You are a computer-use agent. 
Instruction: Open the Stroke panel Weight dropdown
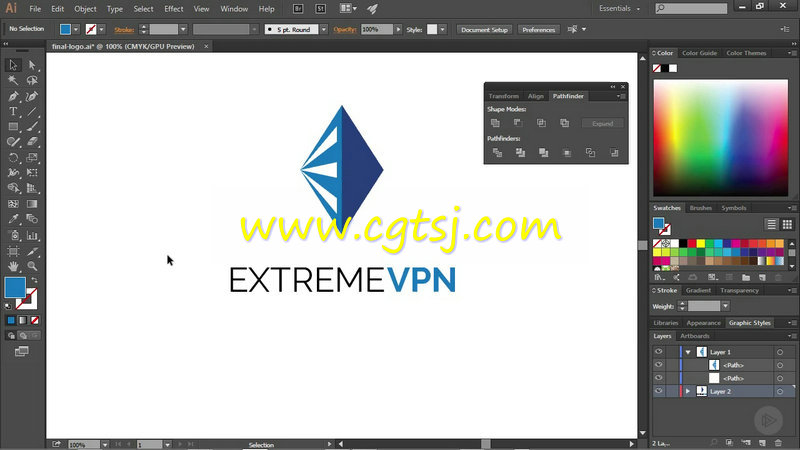(725, 306)
